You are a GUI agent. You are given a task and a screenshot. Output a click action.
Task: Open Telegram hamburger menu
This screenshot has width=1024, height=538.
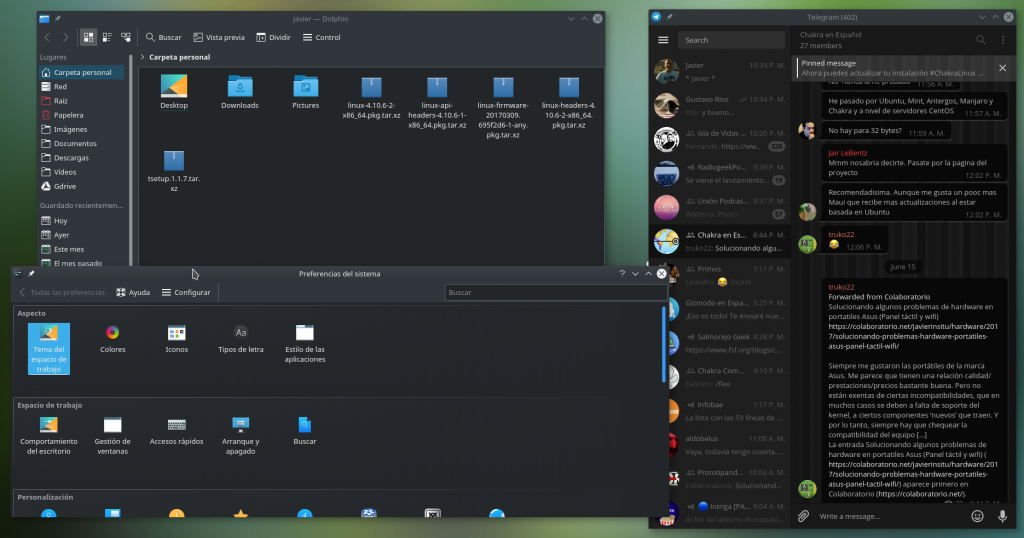[664, 40]
